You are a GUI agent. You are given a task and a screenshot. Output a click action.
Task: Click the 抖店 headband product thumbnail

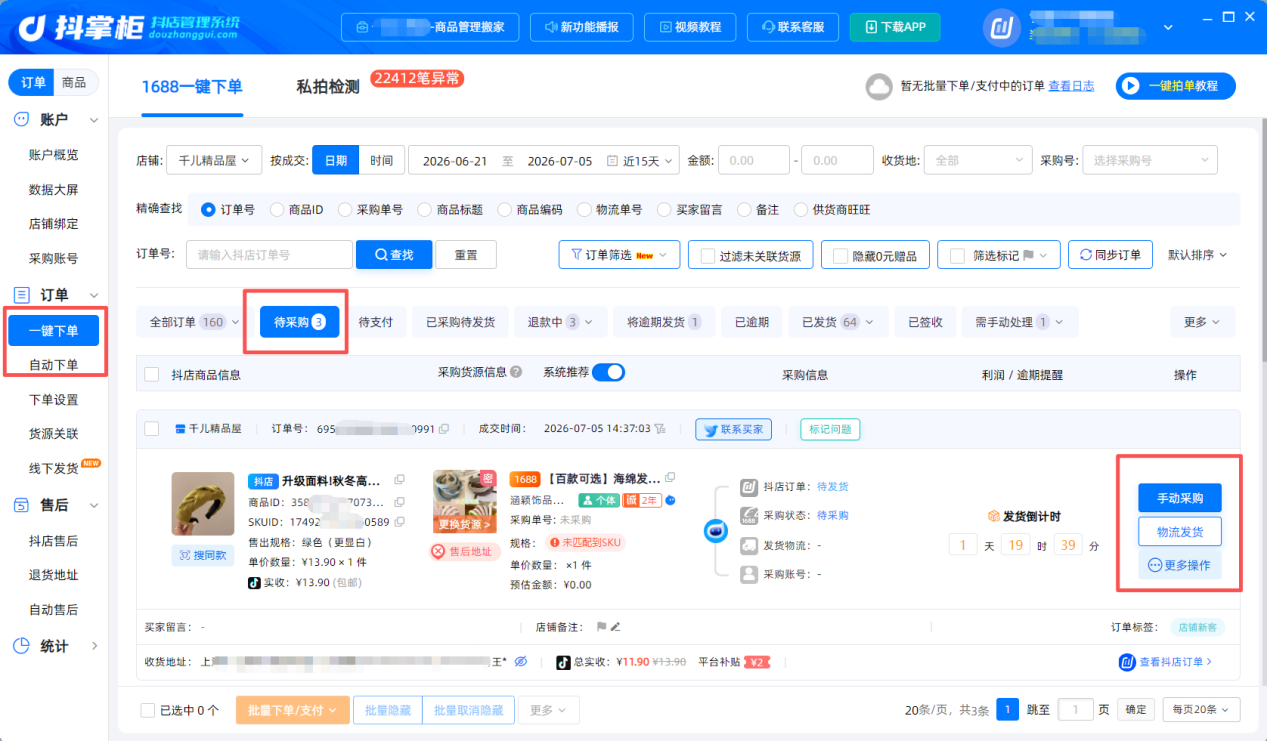pyautogui.click(x=203, y=504)
